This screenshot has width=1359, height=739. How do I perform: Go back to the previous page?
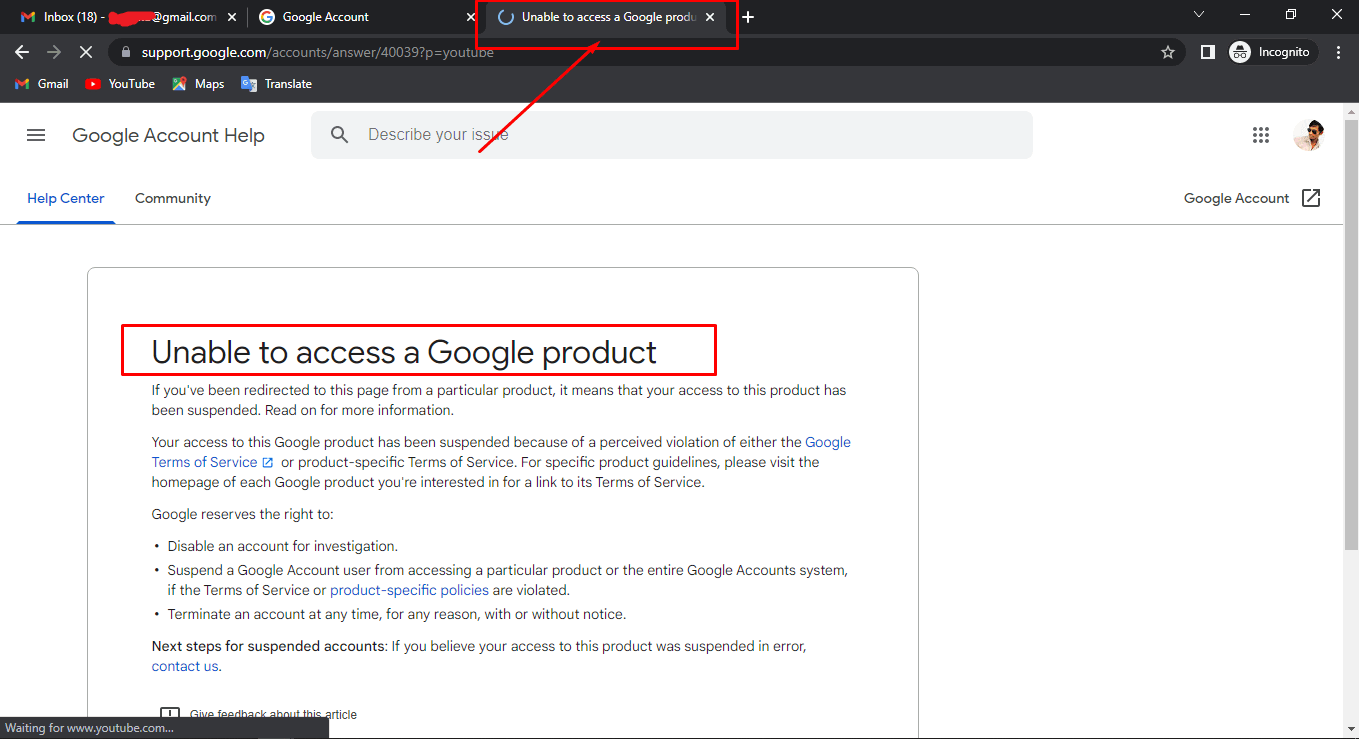pos(22,52)
